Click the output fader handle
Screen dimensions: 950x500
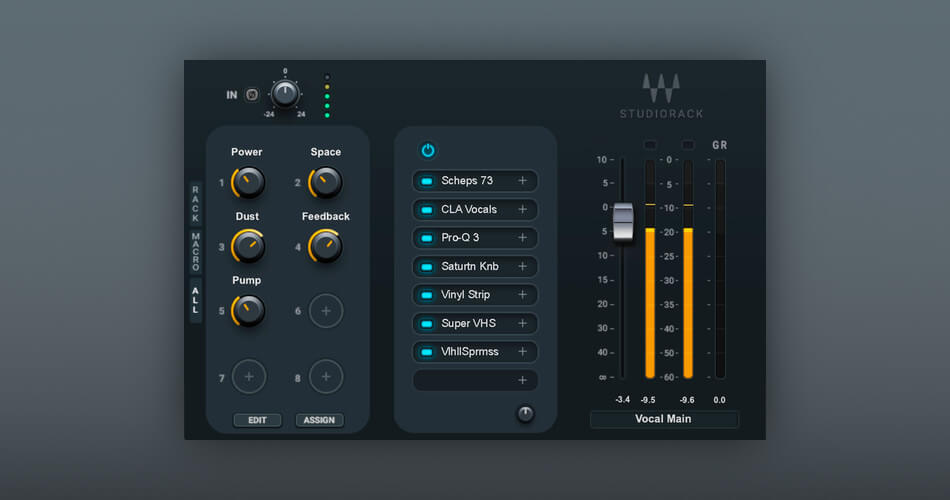pos(623,222)
